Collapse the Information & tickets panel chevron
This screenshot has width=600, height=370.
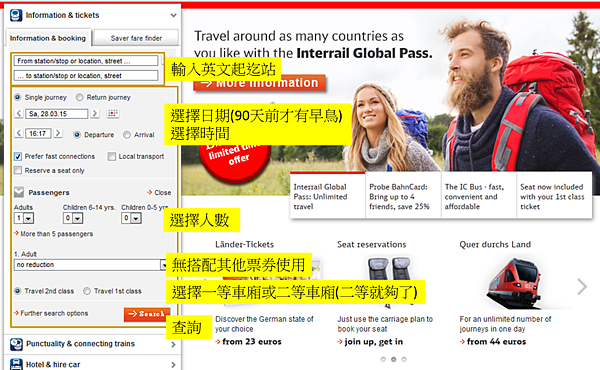point(173,15)
